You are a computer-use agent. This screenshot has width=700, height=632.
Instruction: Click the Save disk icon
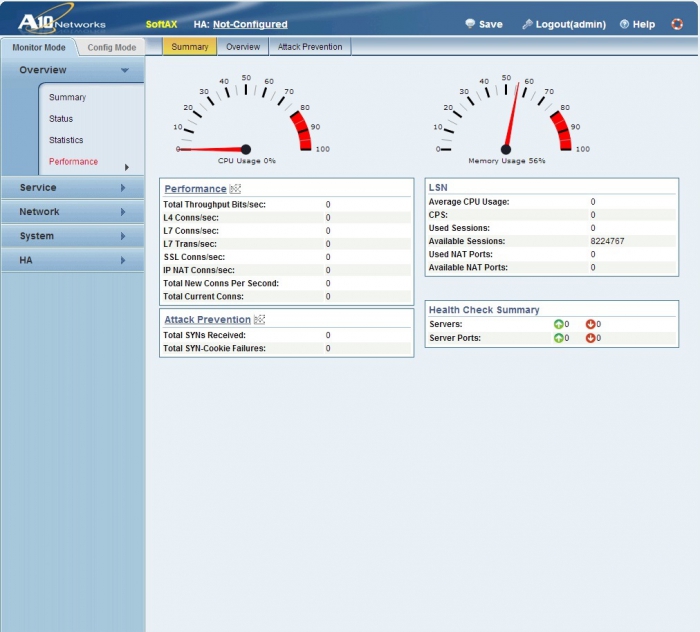pyautogui.click(x=470, y=24)
